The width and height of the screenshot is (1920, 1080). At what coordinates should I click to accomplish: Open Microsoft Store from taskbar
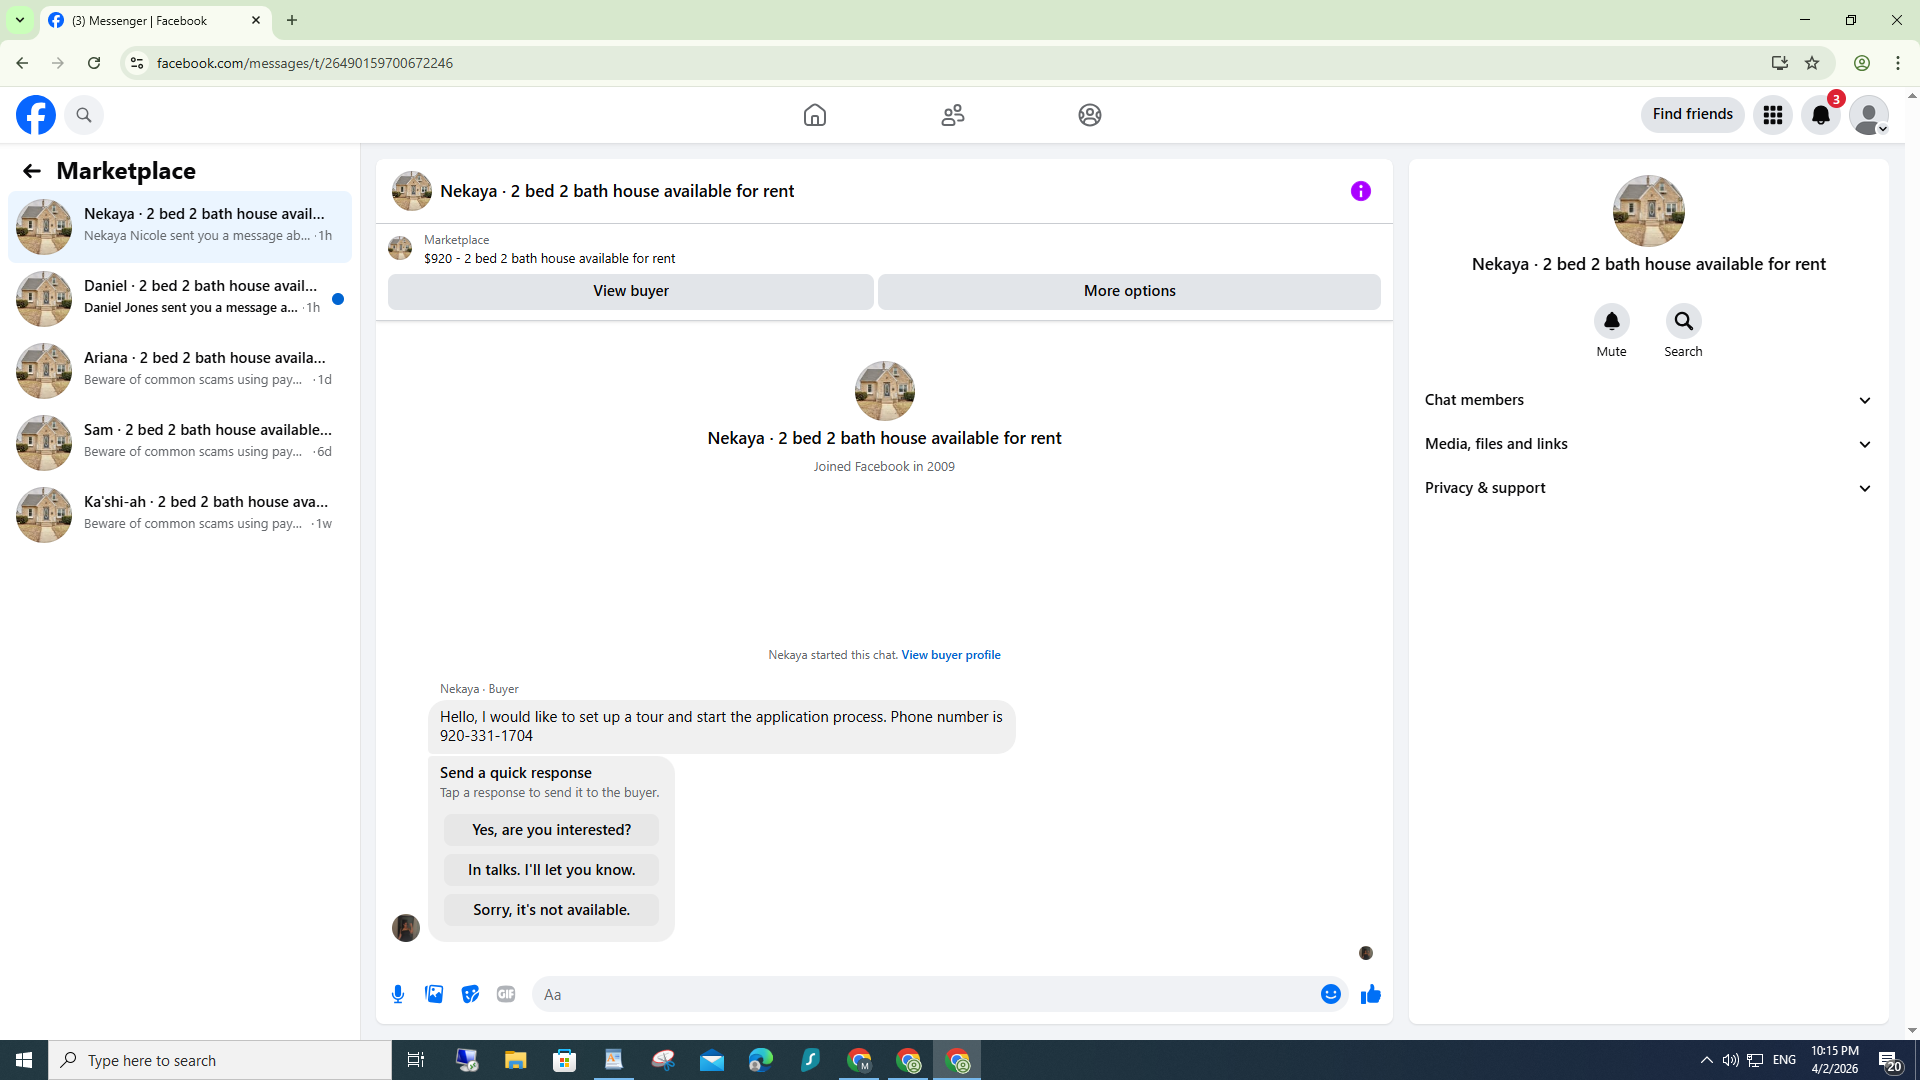pyautogui.click(x=565, y=1060)
